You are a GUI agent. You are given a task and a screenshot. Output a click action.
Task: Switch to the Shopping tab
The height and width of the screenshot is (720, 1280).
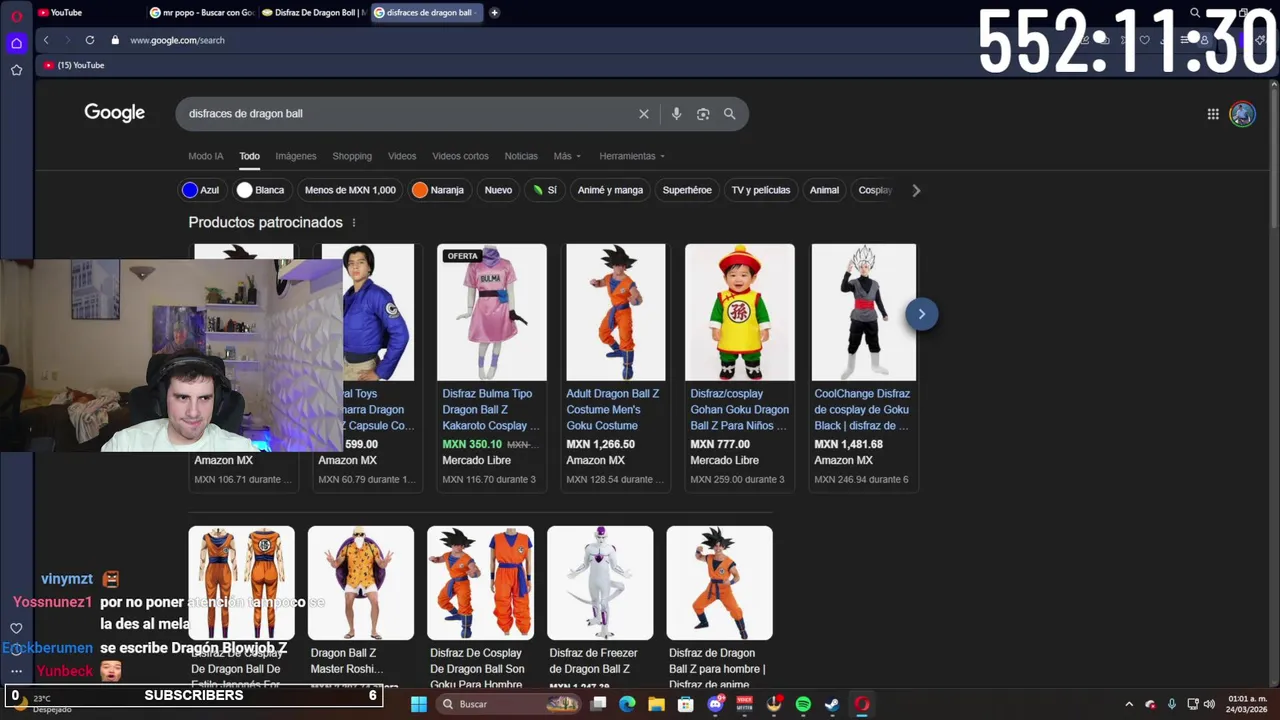(352, 156)
